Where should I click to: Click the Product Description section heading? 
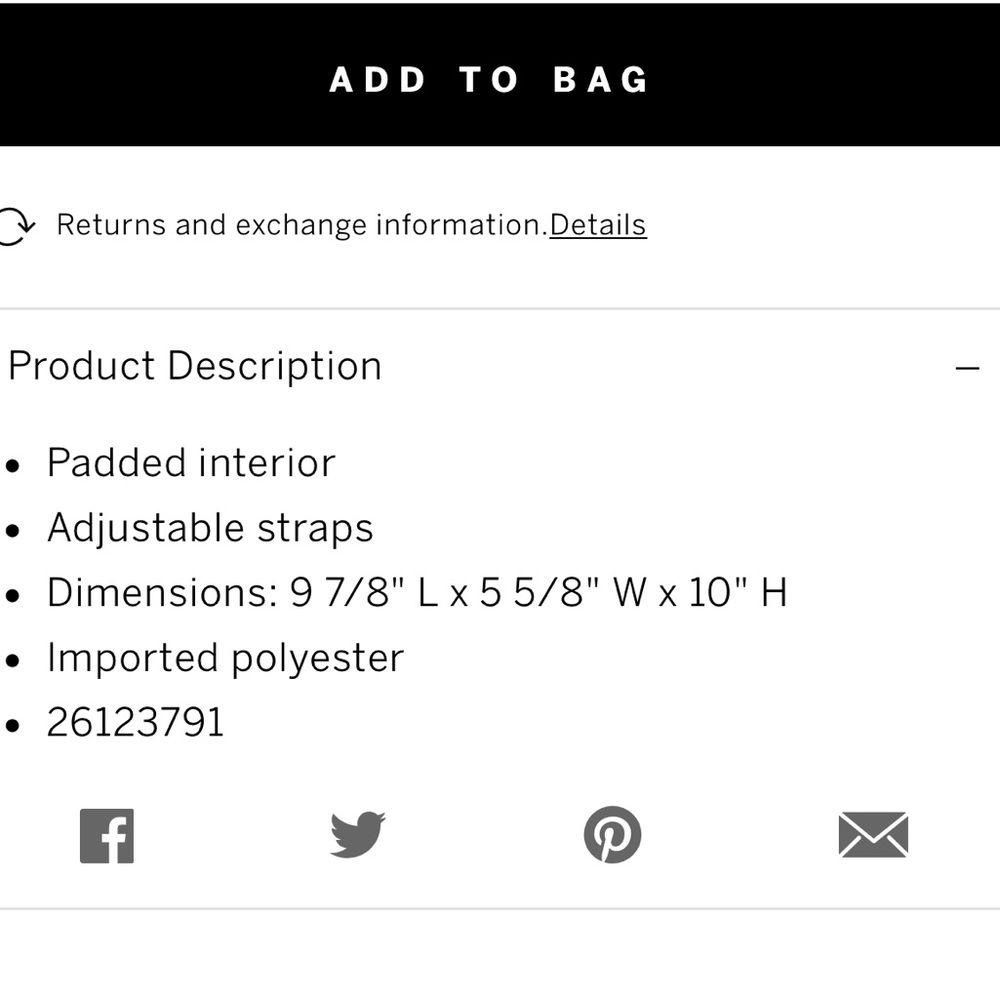coord(195,366)
